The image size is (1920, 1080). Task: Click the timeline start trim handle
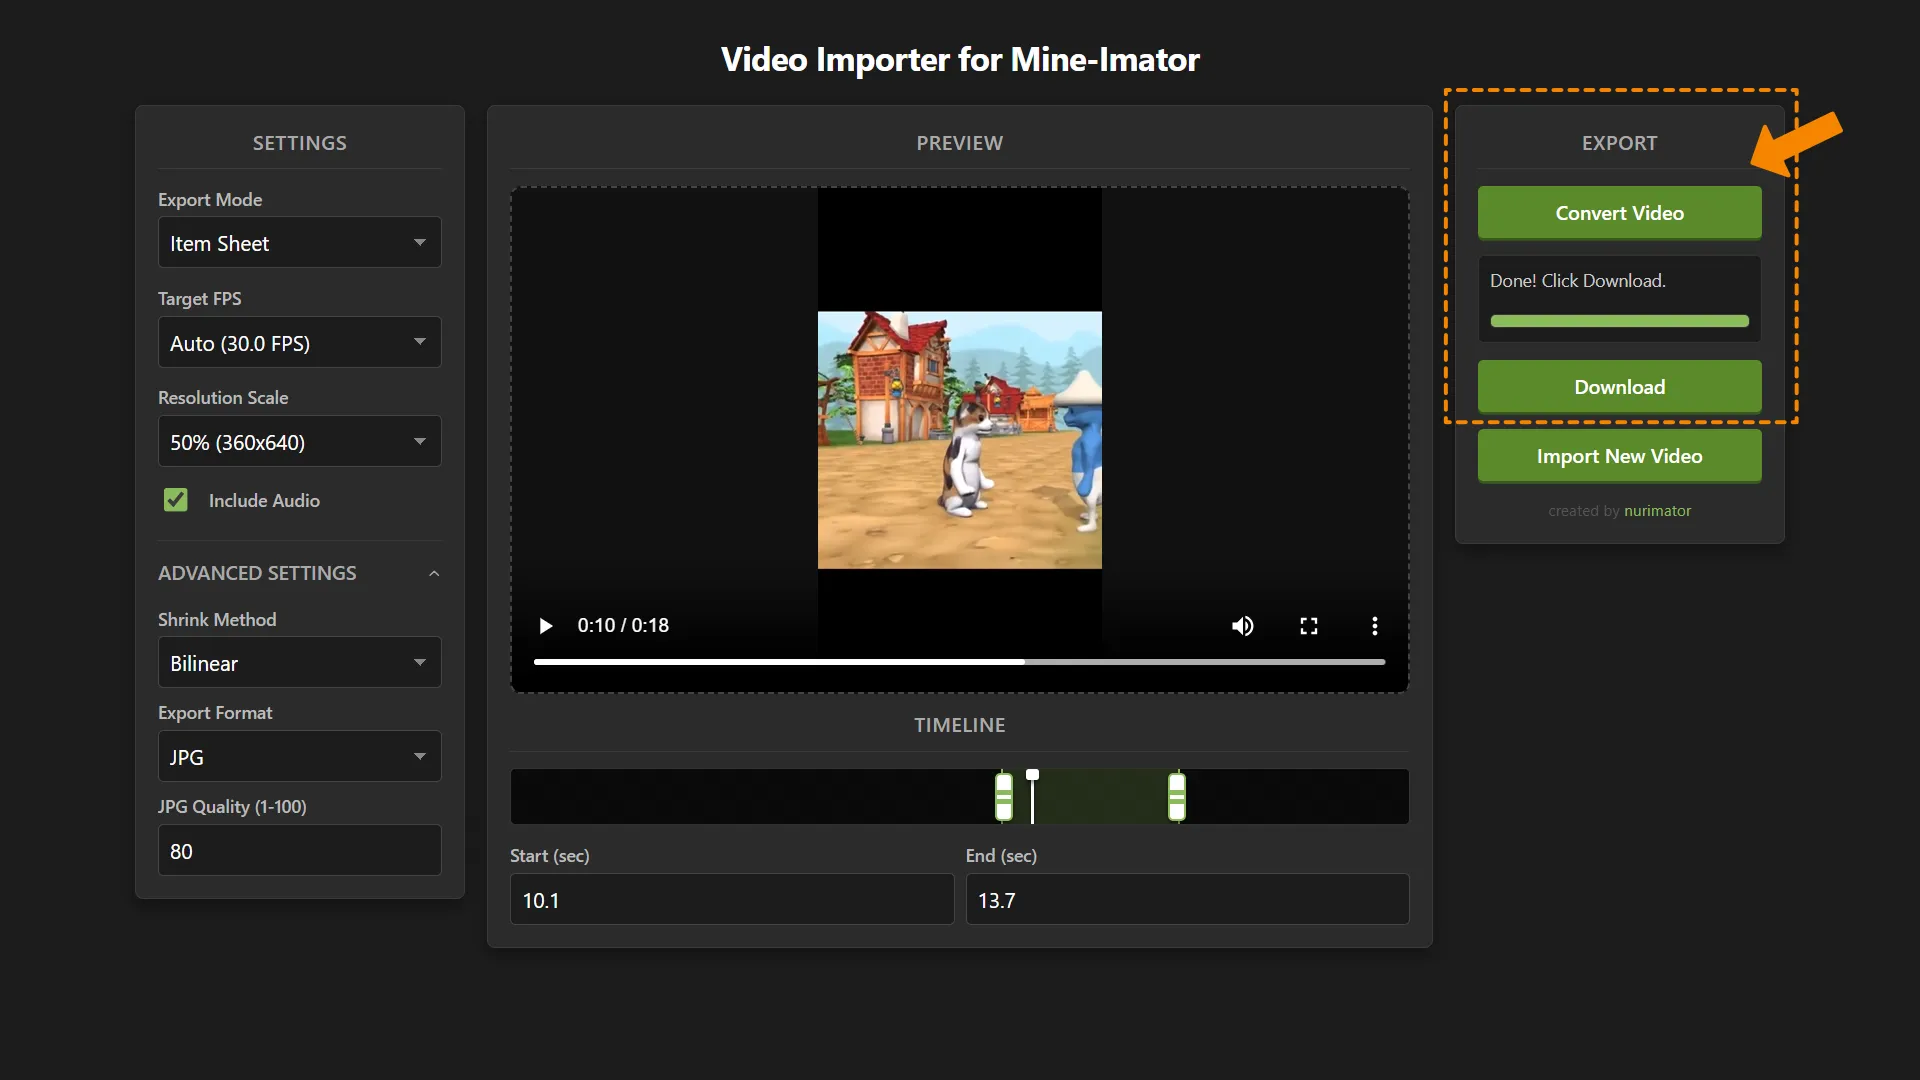point(1004,797)
